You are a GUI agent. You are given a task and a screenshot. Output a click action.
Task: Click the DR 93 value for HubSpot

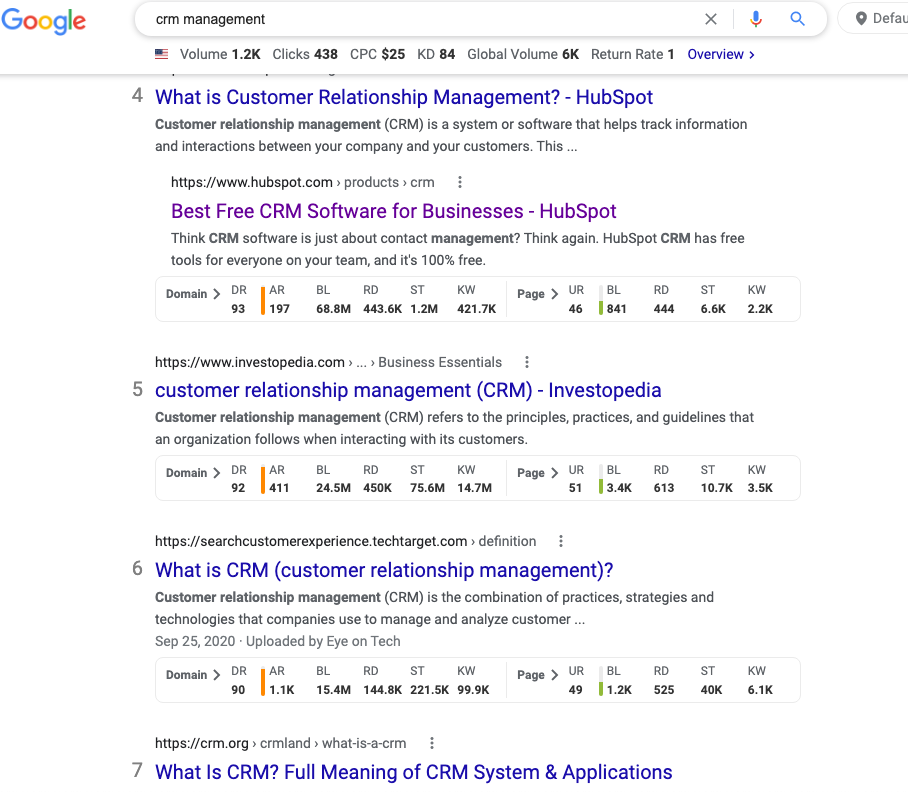(x=238, y=309)
